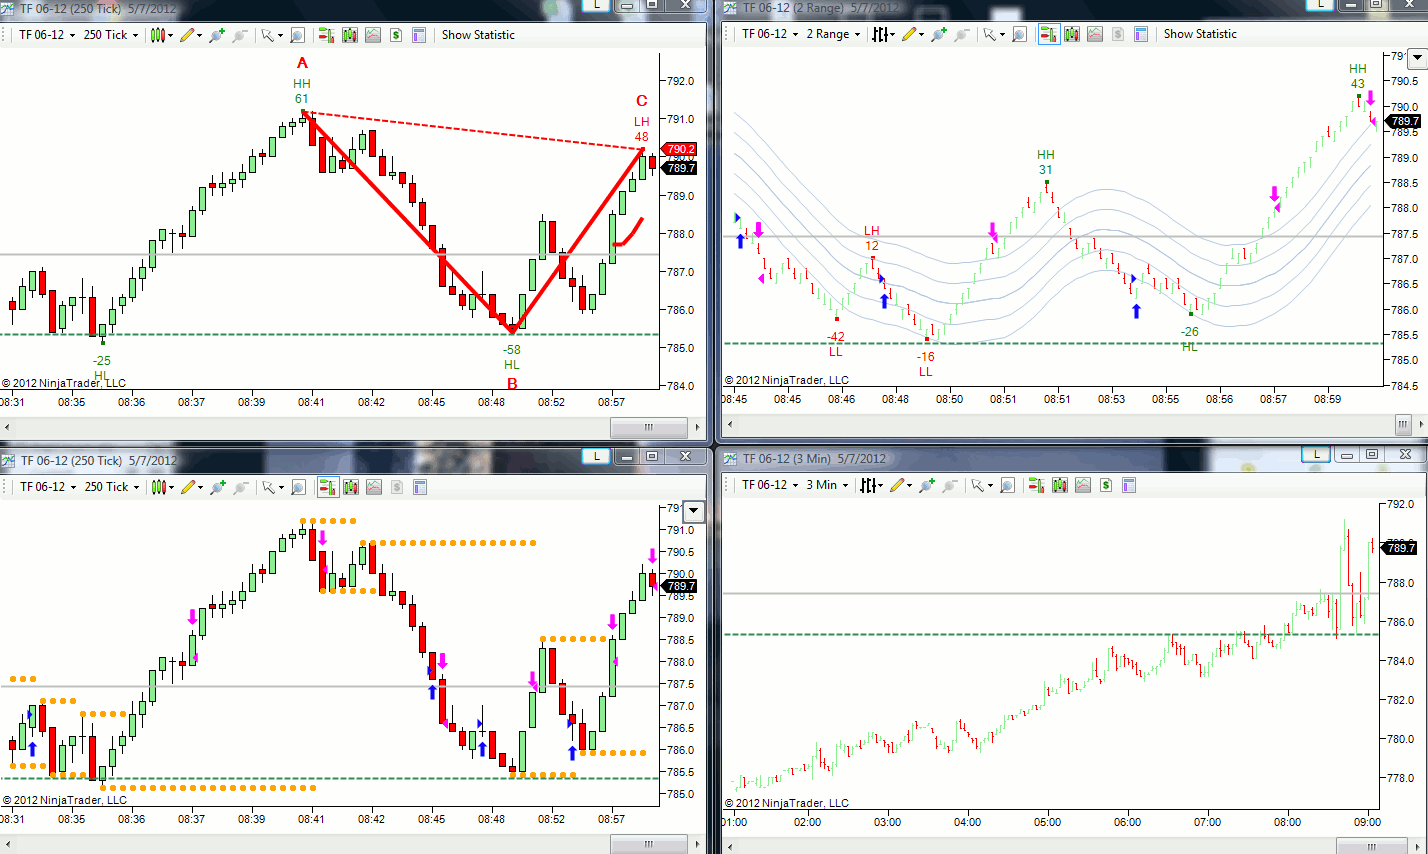Click Zoom Out on the 2 Range chart

tap(962, 34)
